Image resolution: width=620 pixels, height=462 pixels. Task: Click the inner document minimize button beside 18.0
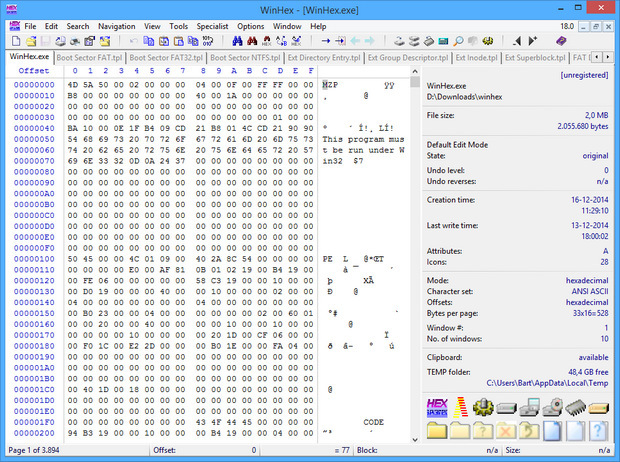(584, 27)
